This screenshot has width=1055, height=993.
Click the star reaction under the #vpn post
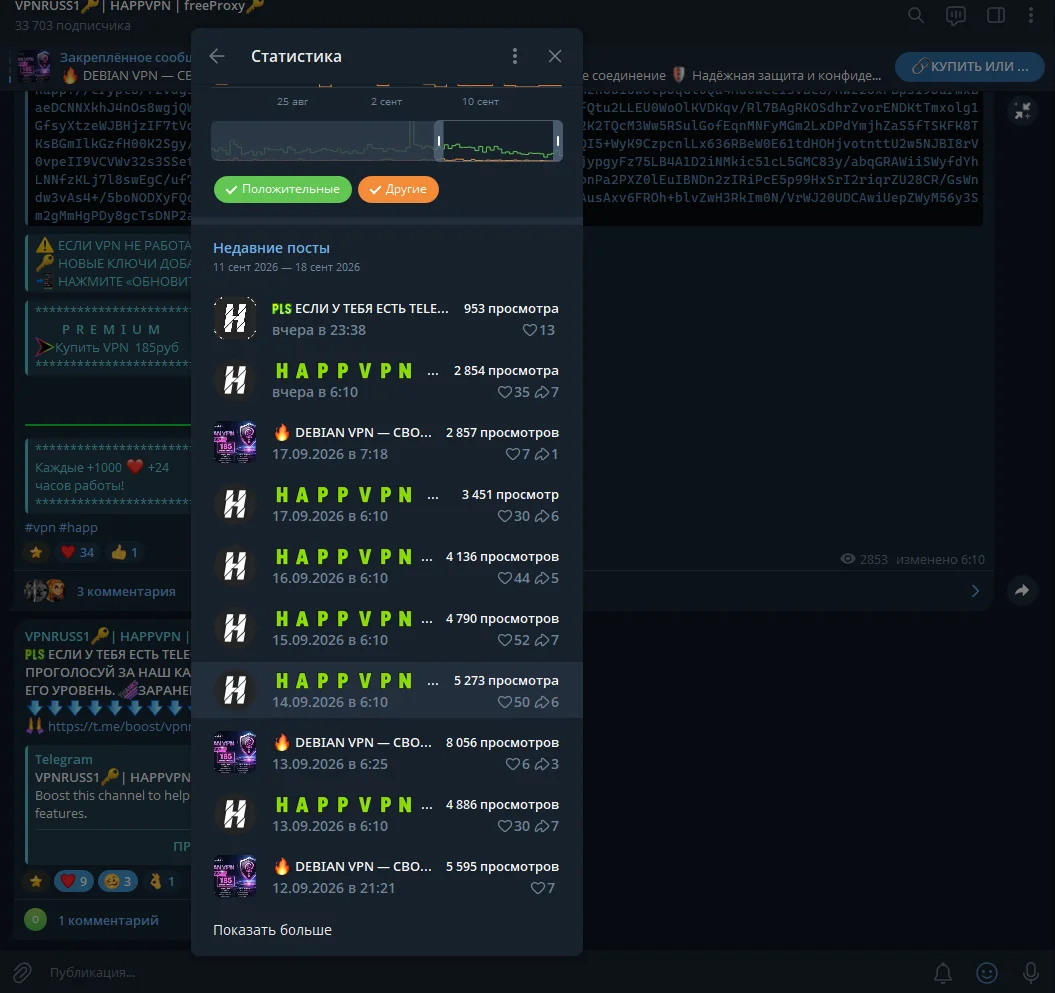36,552
